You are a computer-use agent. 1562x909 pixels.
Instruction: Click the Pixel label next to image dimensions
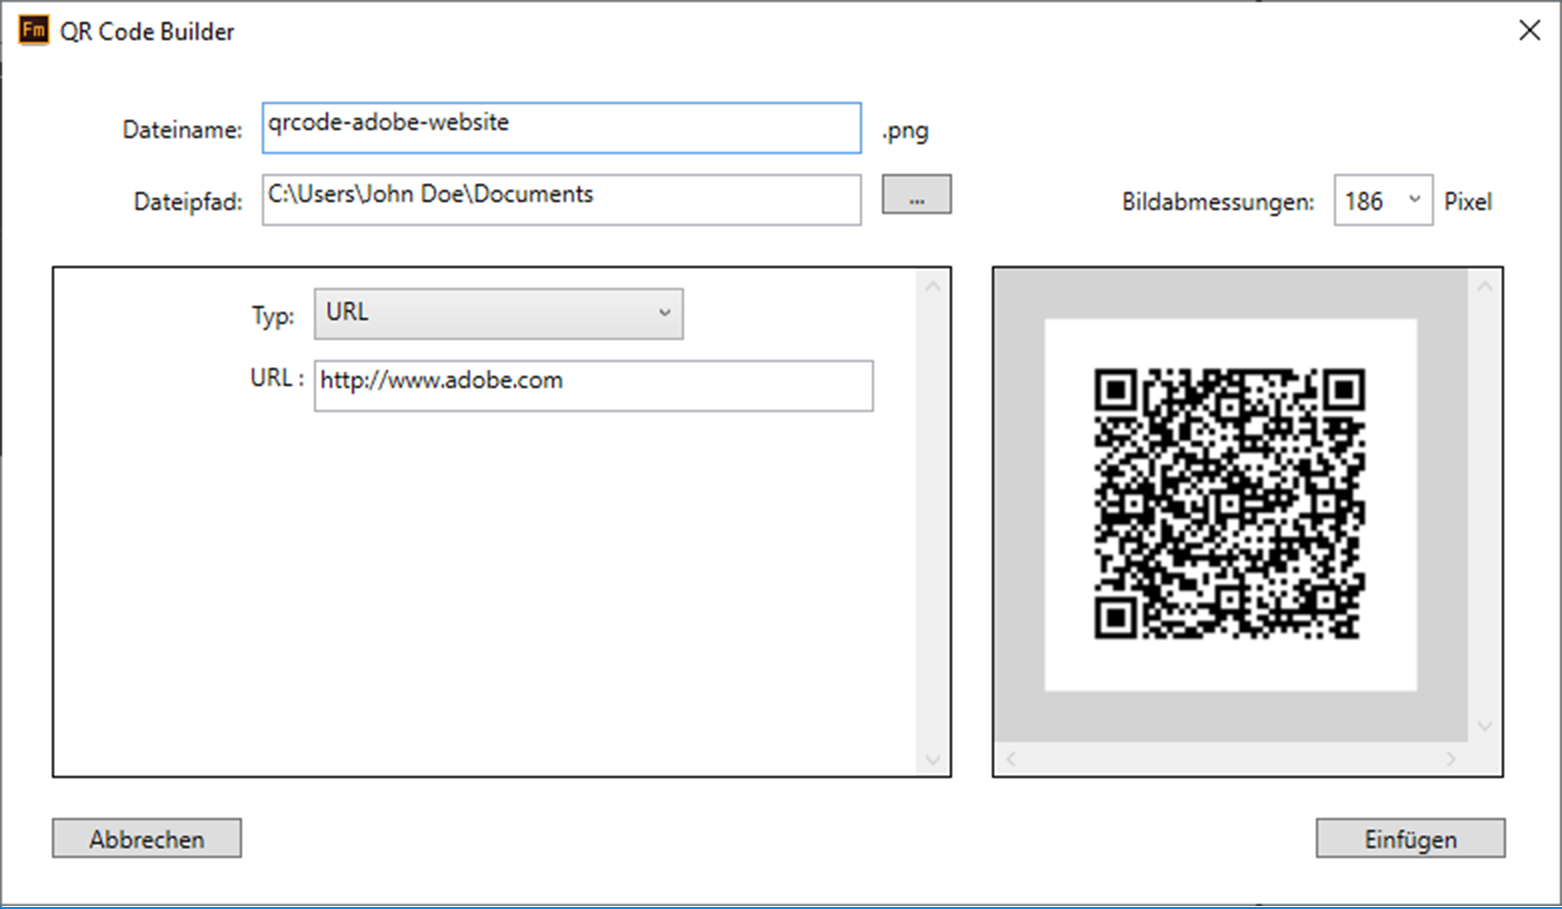pos(1468,201)
